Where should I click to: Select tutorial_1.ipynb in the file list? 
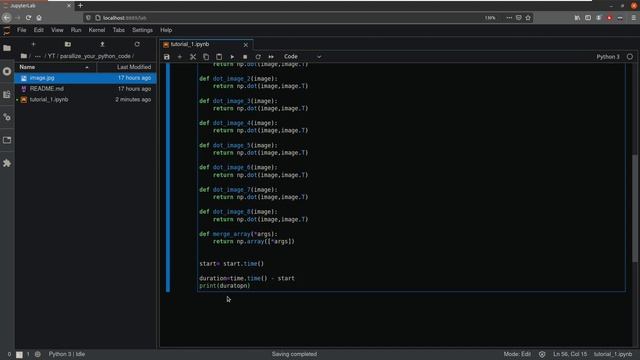point(86,100)
